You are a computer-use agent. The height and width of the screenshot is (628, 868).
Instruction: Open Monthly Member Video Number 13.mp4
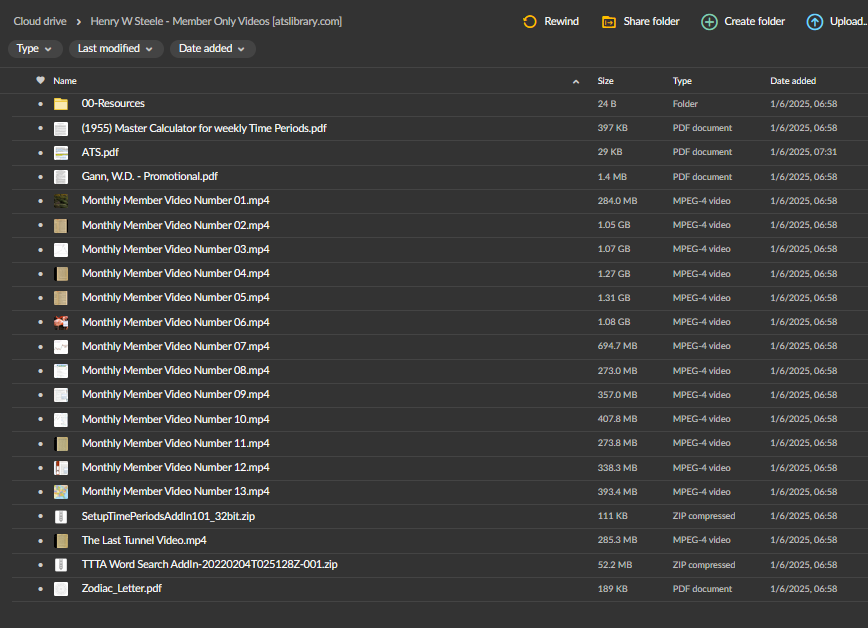[x=175, y=492]
